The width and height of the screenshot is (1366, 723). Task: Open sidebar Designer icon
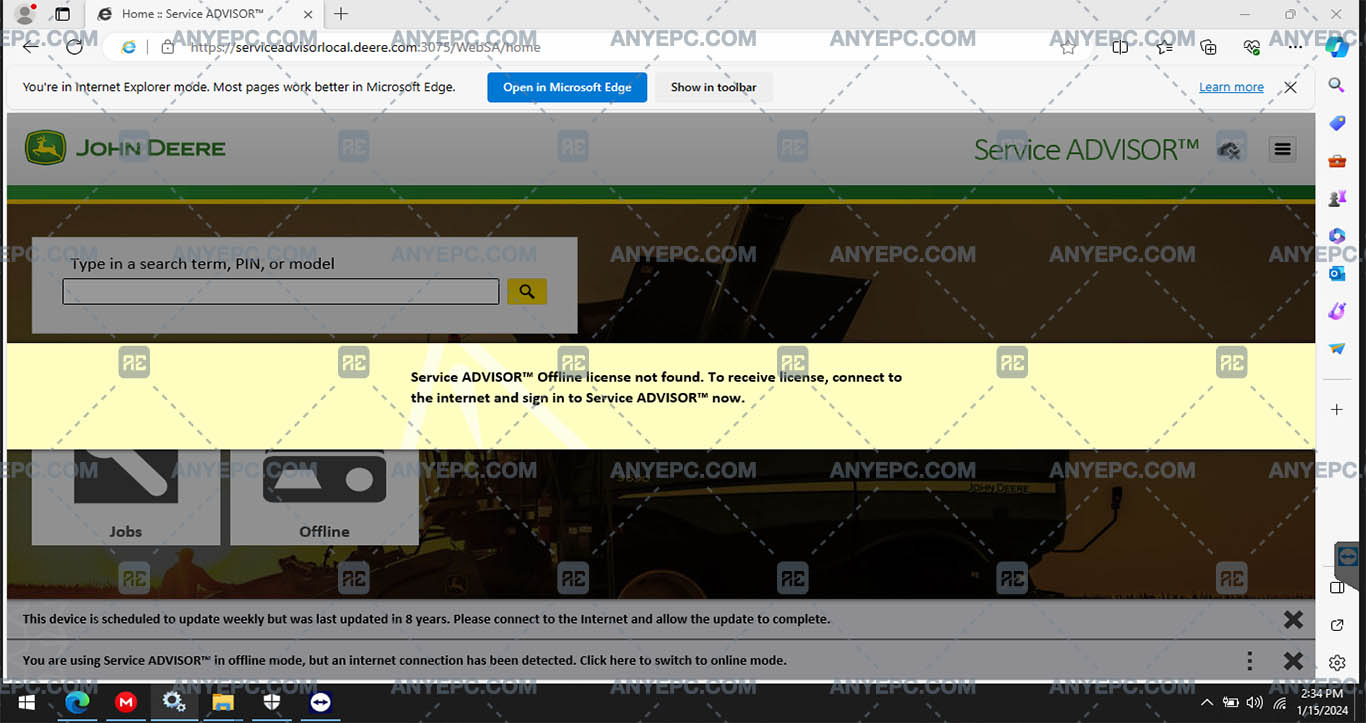click(1337, 312)
